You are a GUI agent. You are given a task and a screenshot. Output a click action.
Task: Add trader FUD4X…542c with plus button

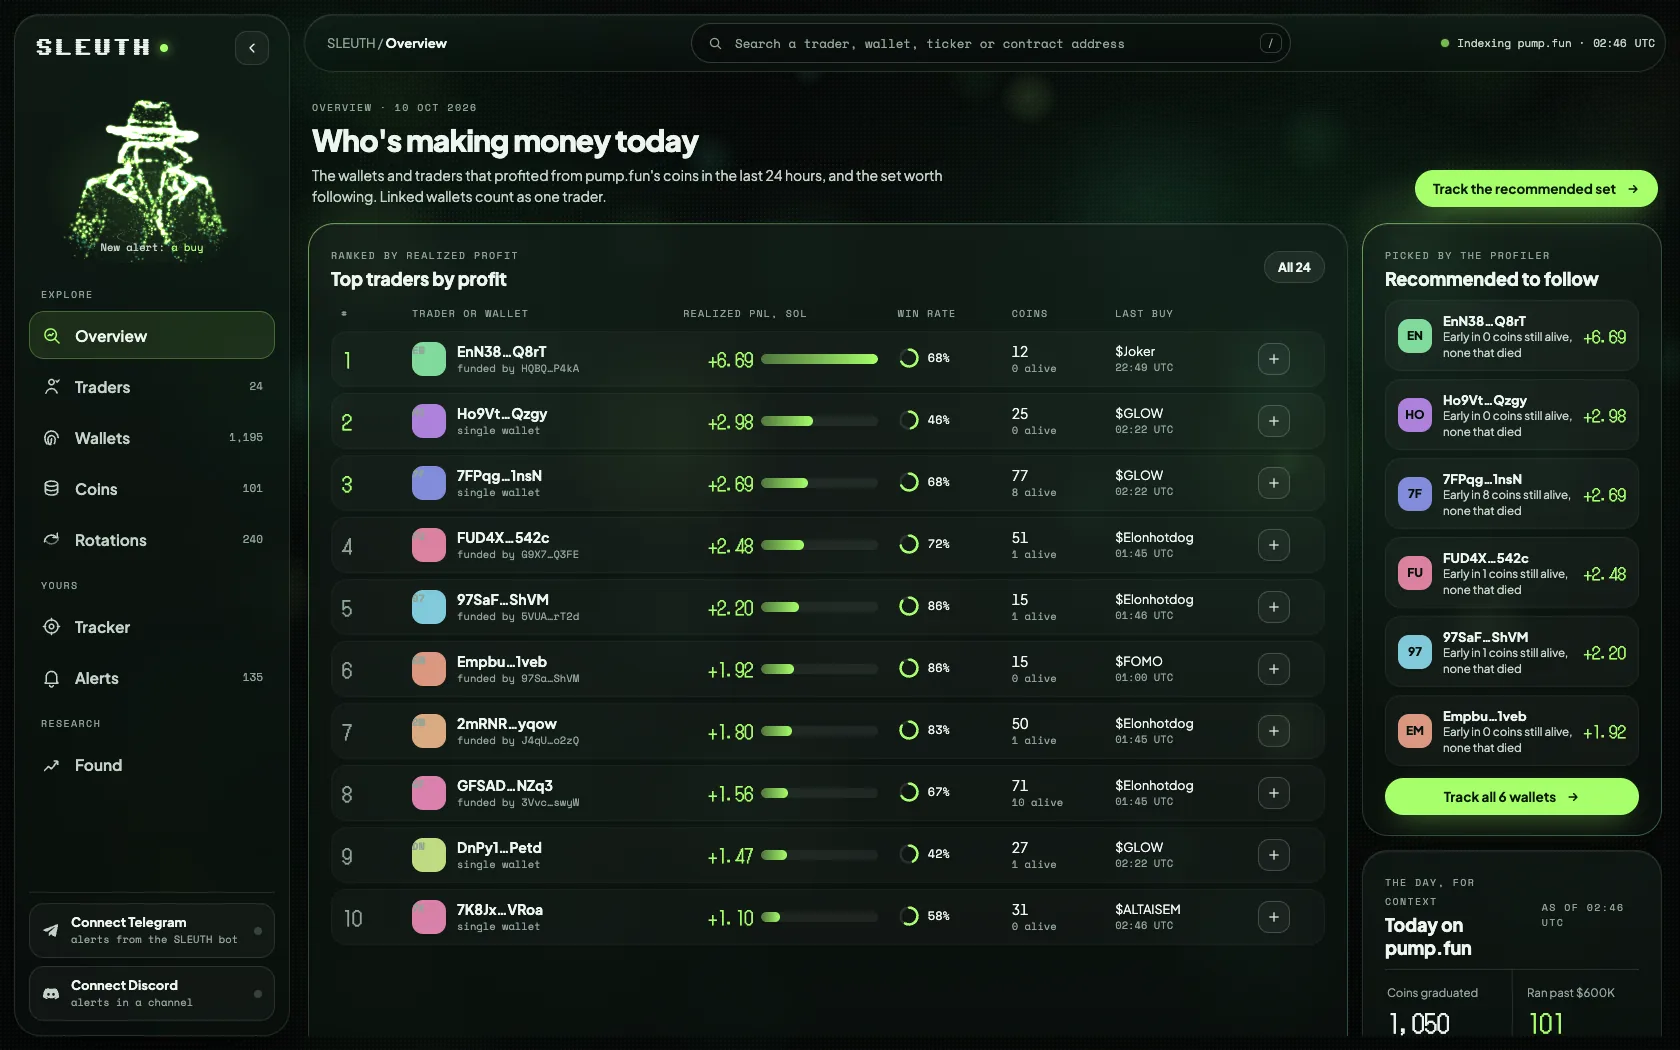click(1274, 545)
